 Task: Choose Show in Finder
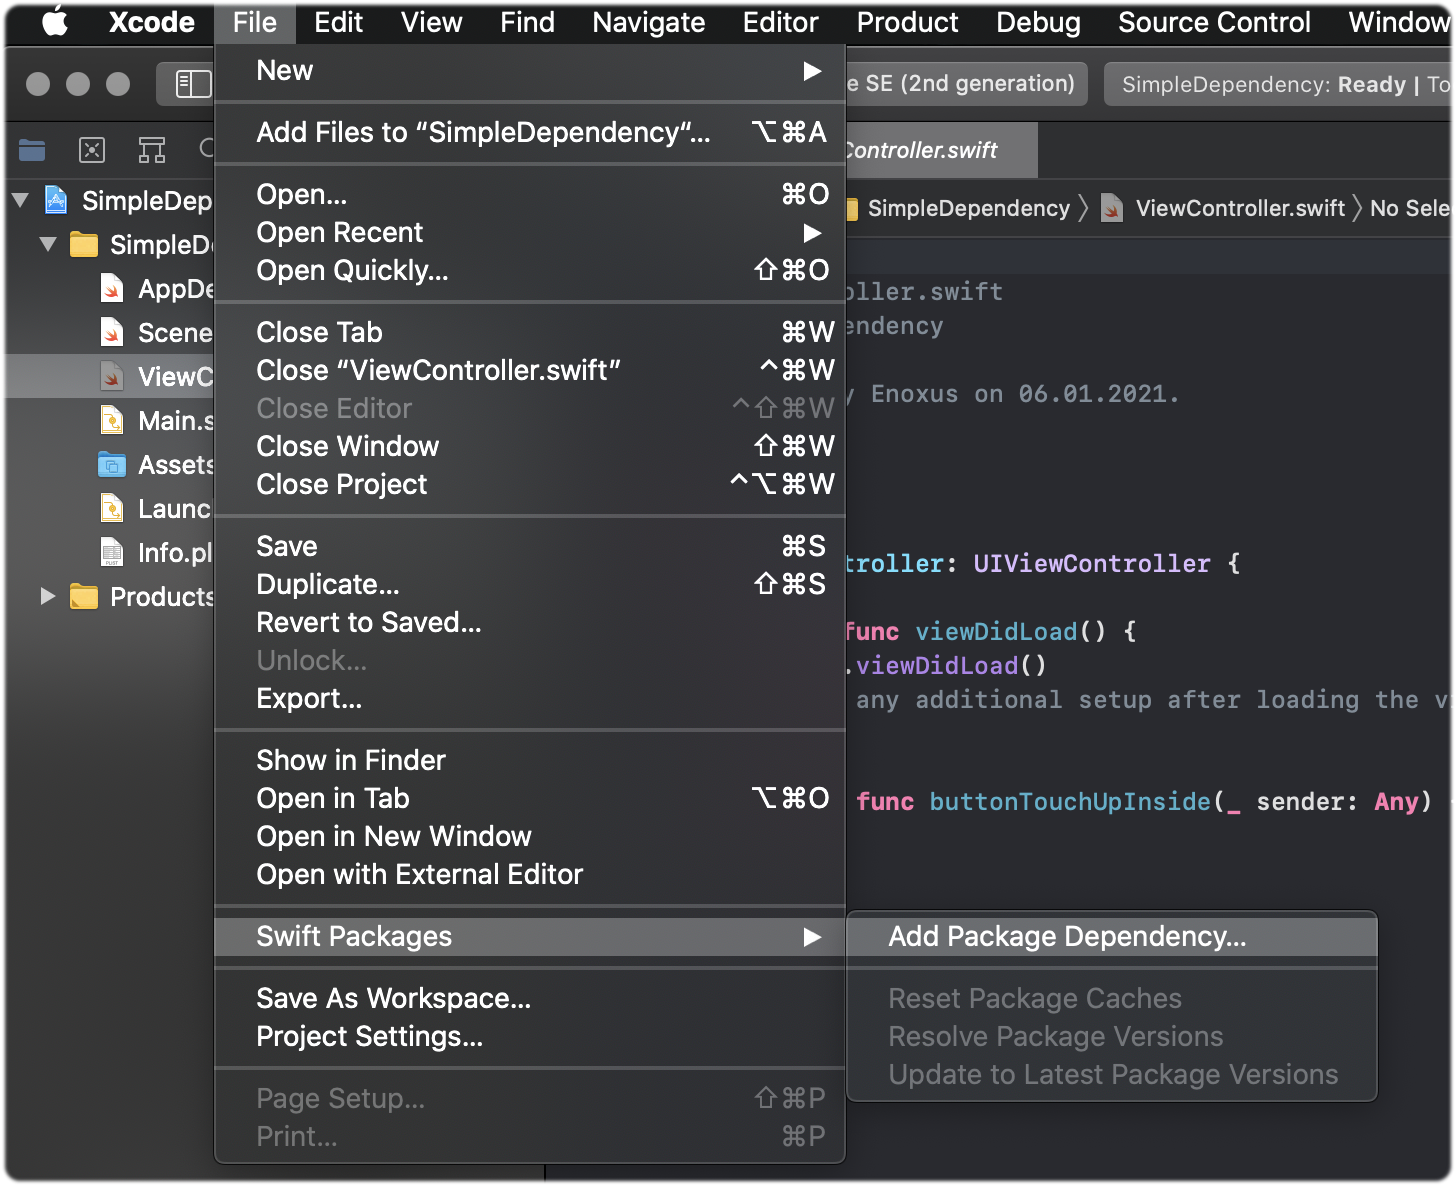(x=530, y=760)
